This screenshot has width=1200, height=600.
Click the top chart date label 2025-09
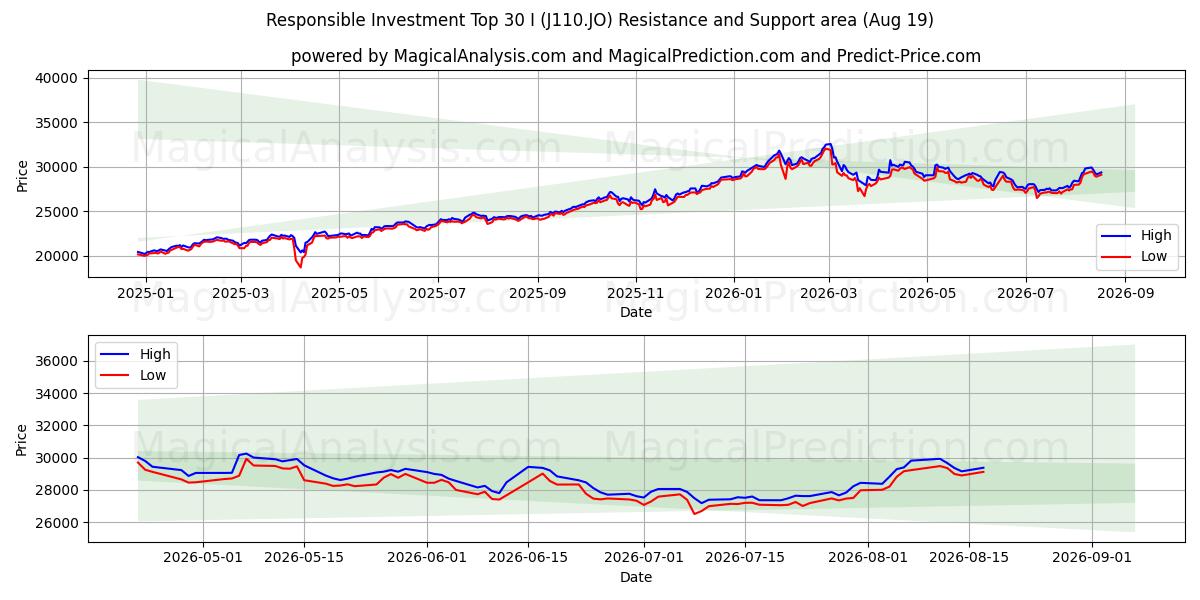point(537,294)
